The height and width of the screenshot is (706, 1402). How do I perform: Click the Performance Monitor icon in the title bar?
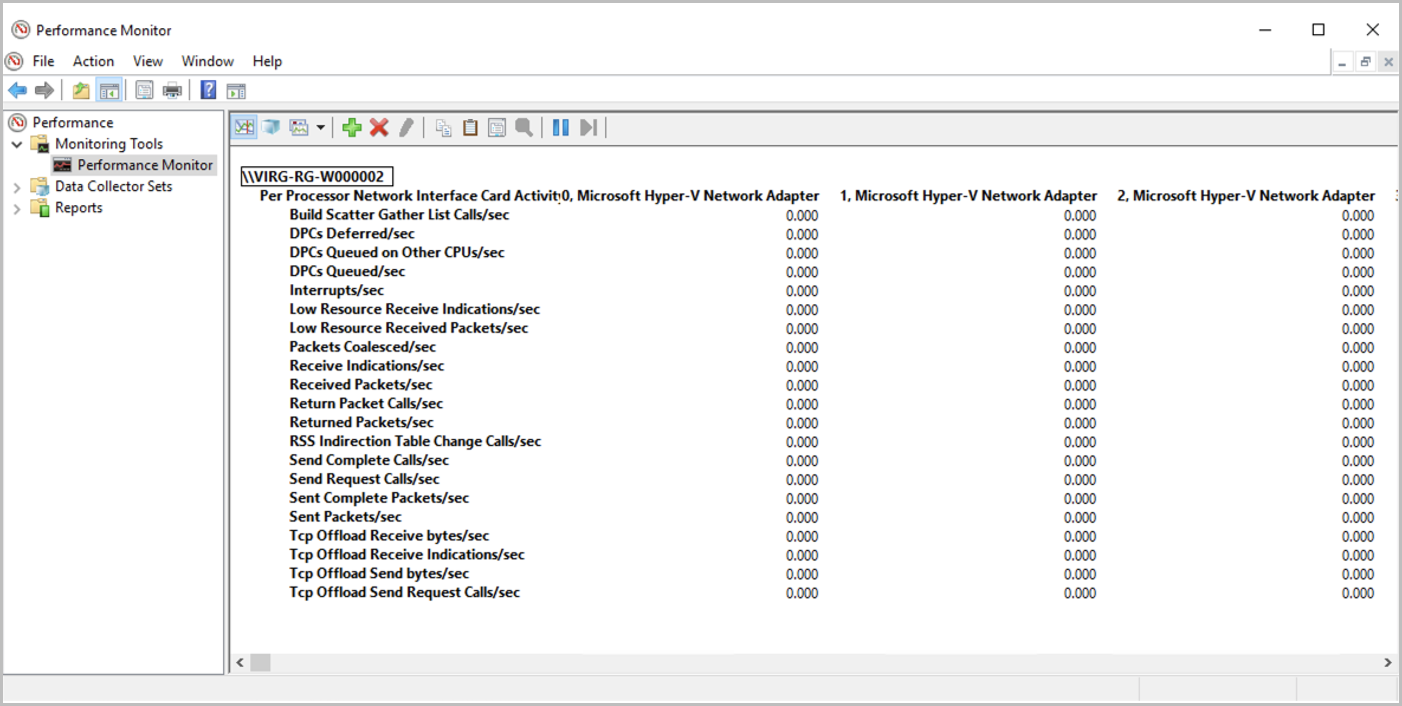click(20, 30)
